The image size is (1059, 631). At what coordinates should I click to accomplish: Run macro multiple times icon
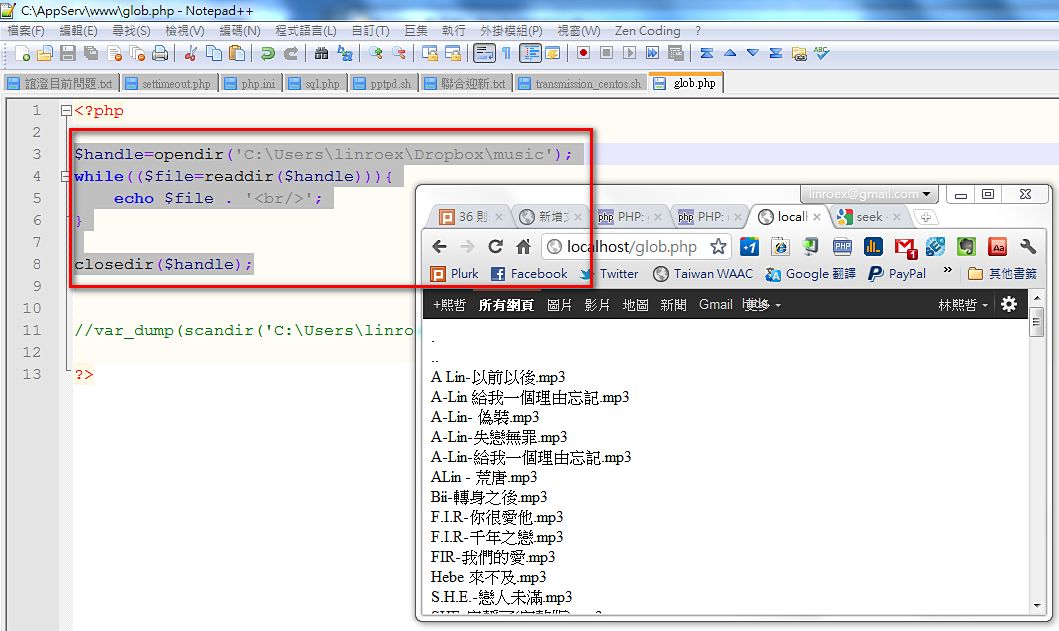tap(652, 53)
